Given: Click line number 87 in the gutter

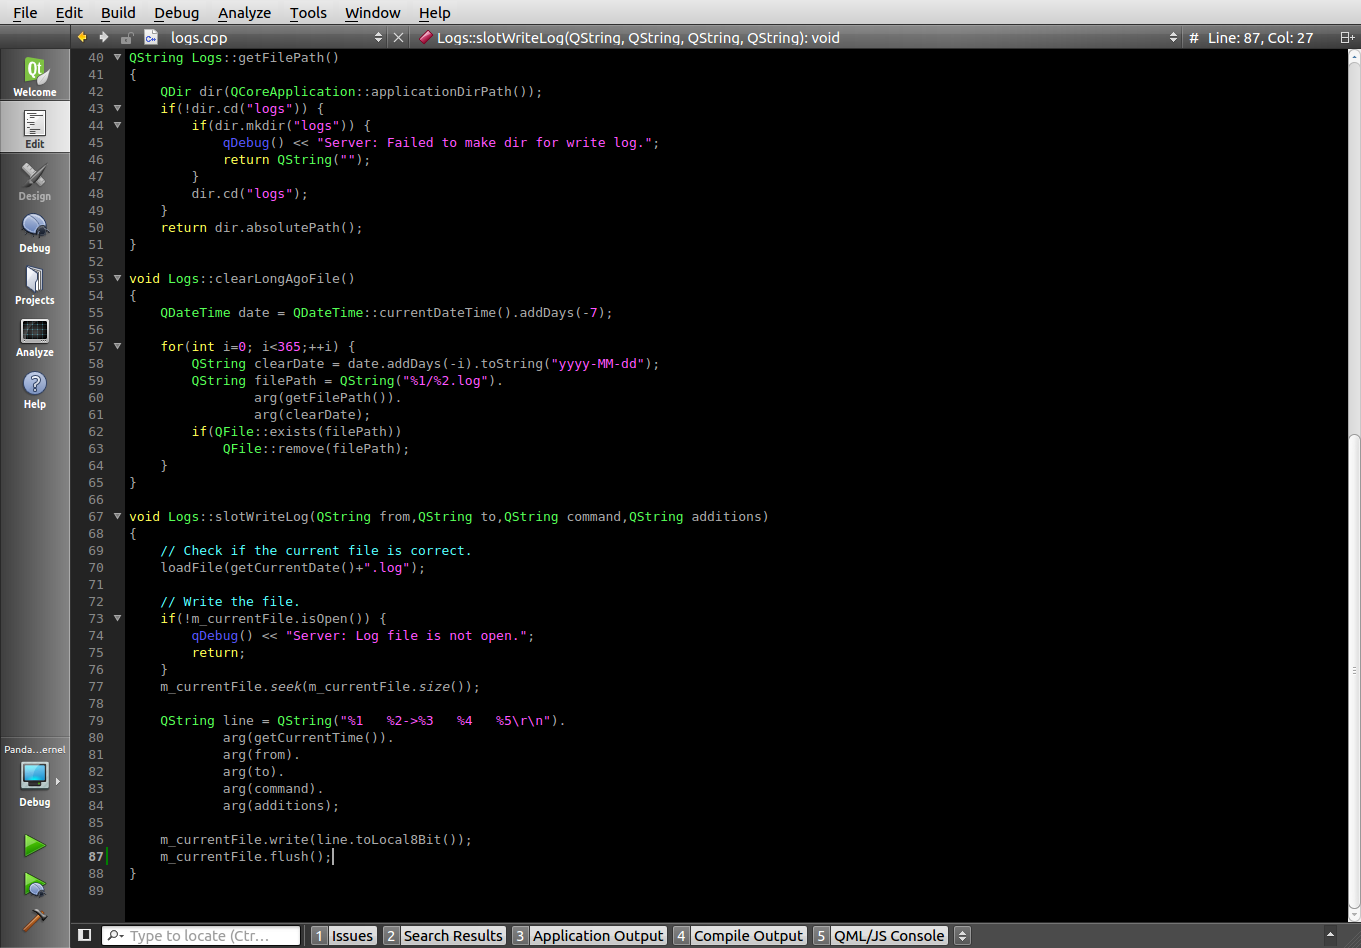Looking at the screenshot, I should tap(96, 857).
